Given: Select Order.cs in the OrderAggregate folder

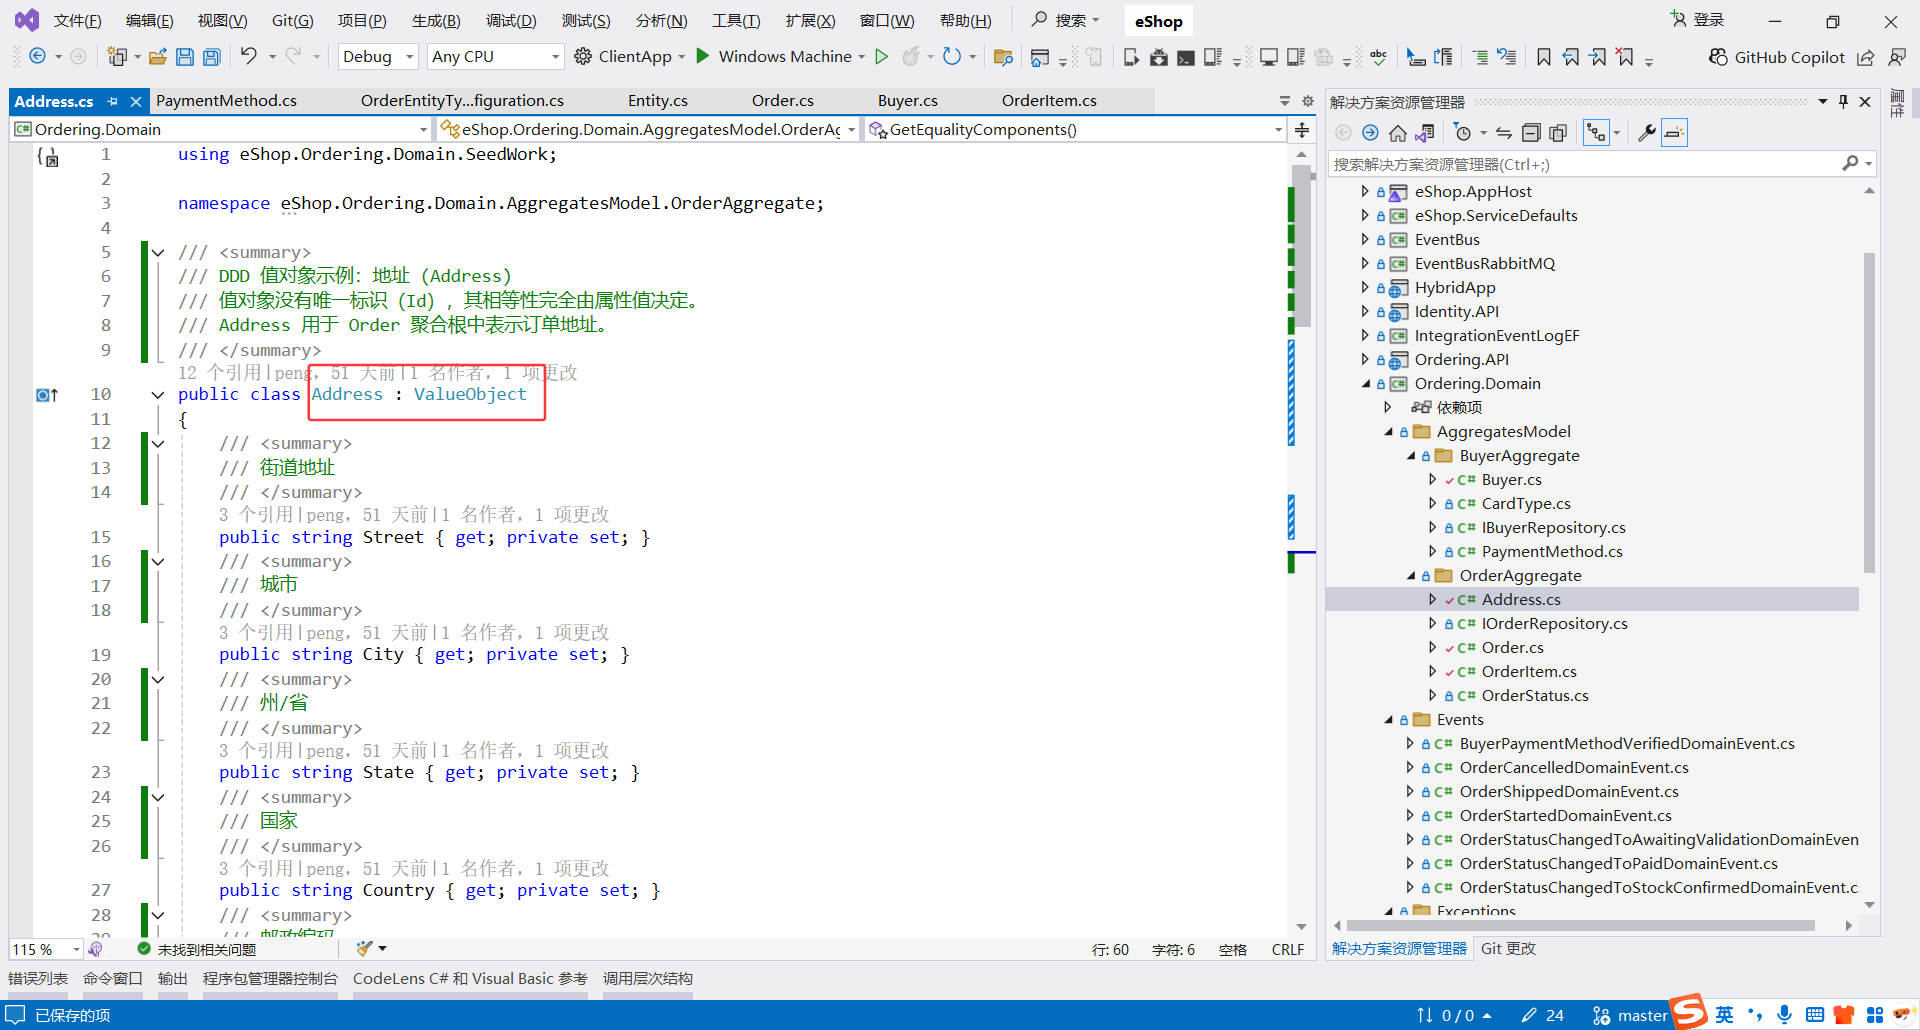Looking at the screenshot, I should pos(1512,648).
